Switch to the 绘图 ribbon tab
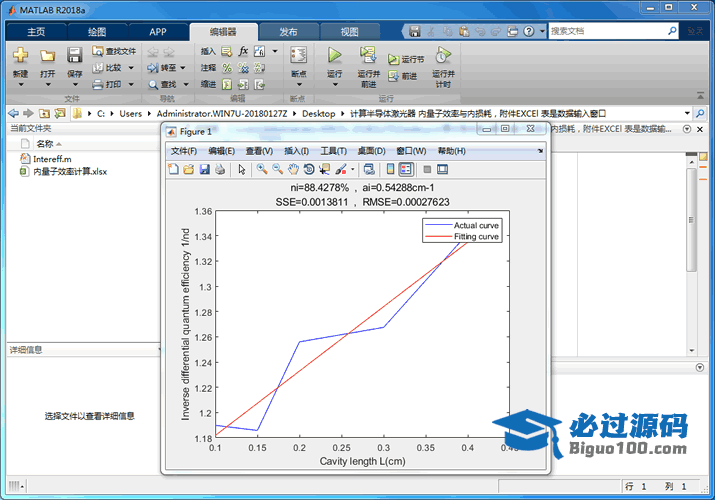Image resolution: width=715 pixels, height=500 pixels. click(x=97, y=31)
